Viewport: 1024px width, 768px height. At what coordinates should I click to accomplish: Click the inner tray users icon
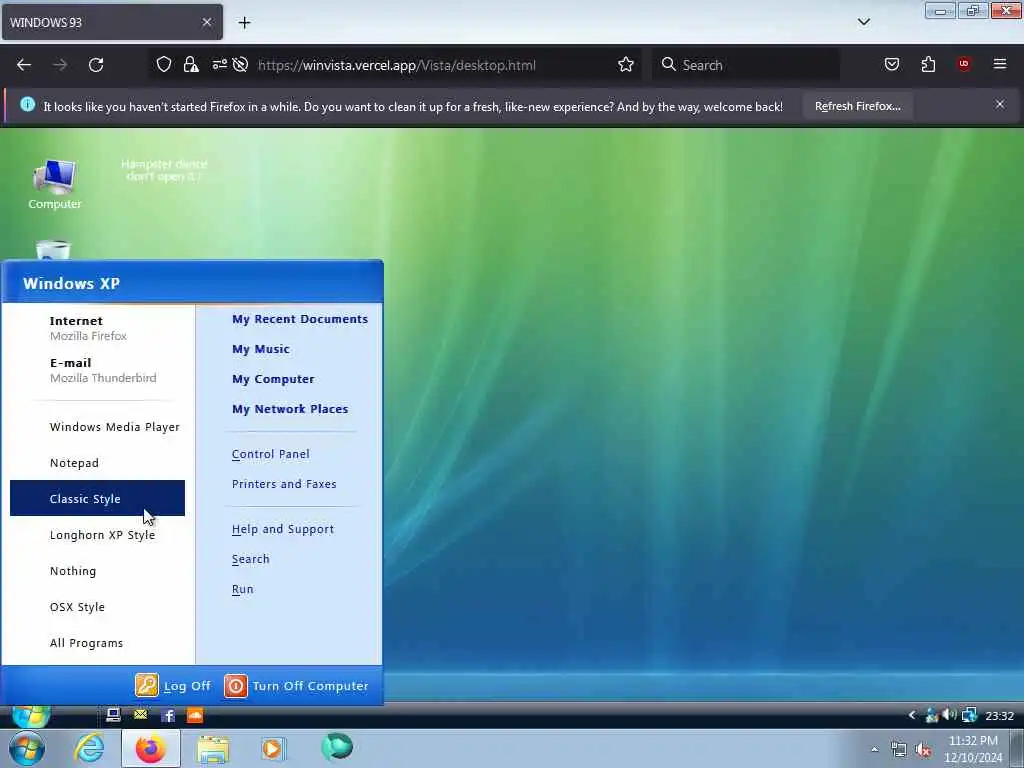click(932, 716)
